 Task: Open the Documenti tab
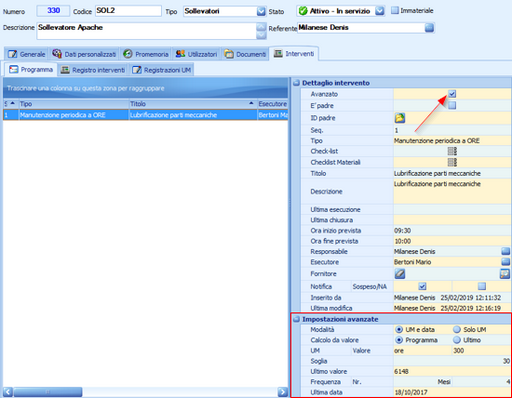[x=245, y=54]
